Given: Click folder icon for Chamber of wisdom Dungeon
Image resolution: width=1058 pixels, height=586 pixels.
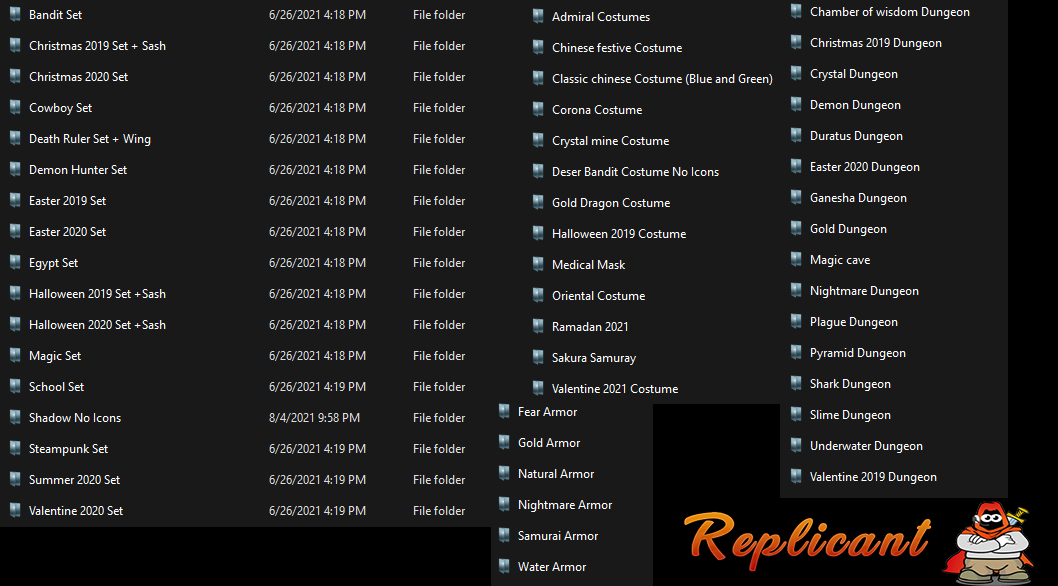Looking at the screenshot, I should [796, 11].
